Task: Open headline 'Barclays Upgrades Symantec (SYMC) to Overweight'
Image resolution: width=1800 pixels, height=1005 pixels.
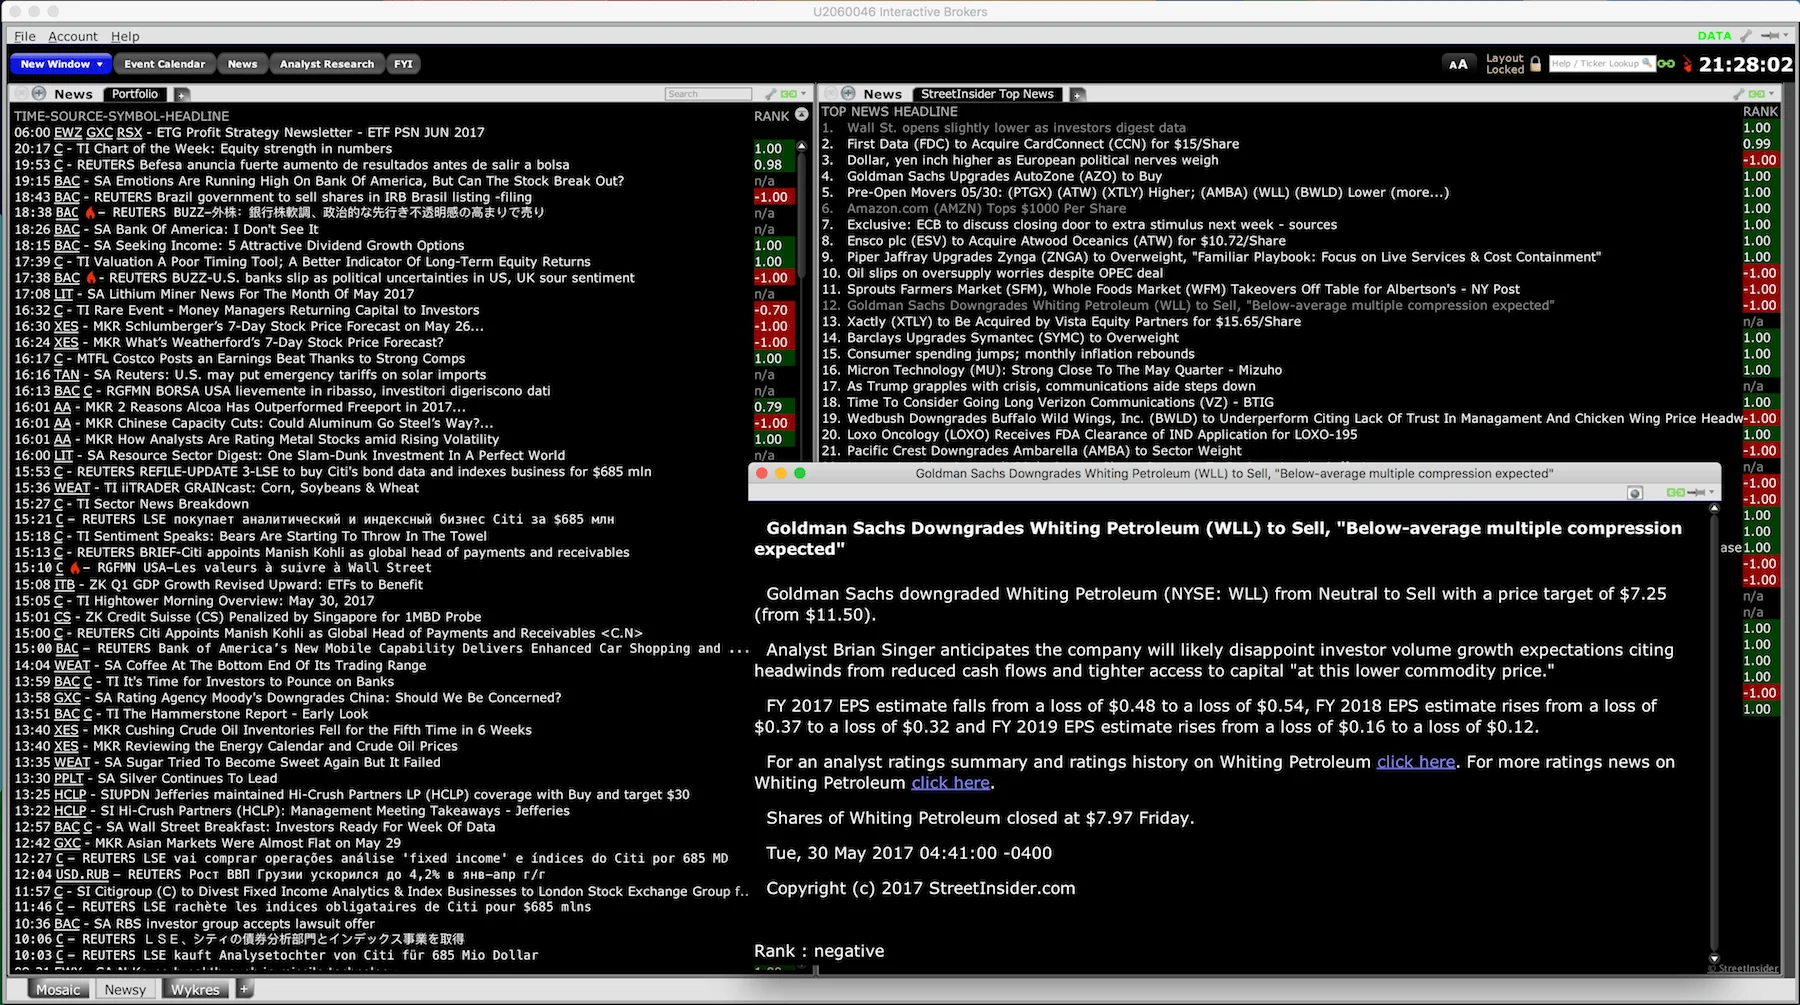Action: [x=1013, y=338]
